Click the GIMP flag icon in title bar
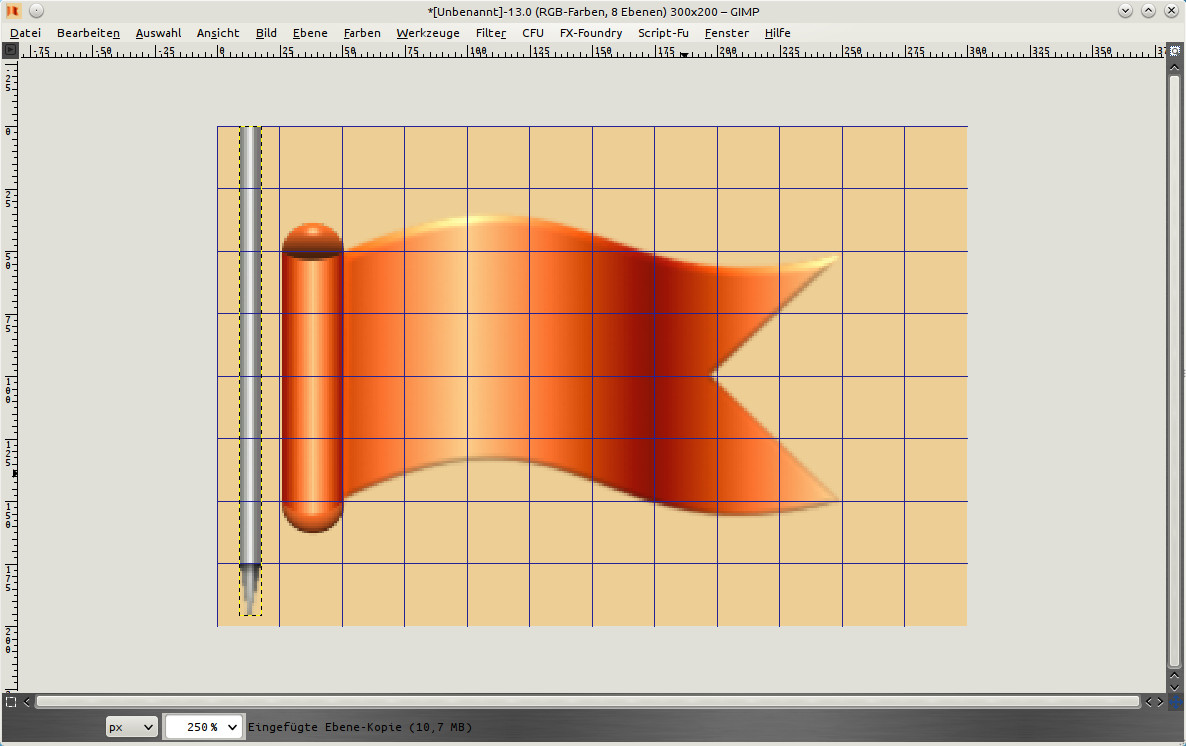 pyautogui.click(x=13, y=10)
